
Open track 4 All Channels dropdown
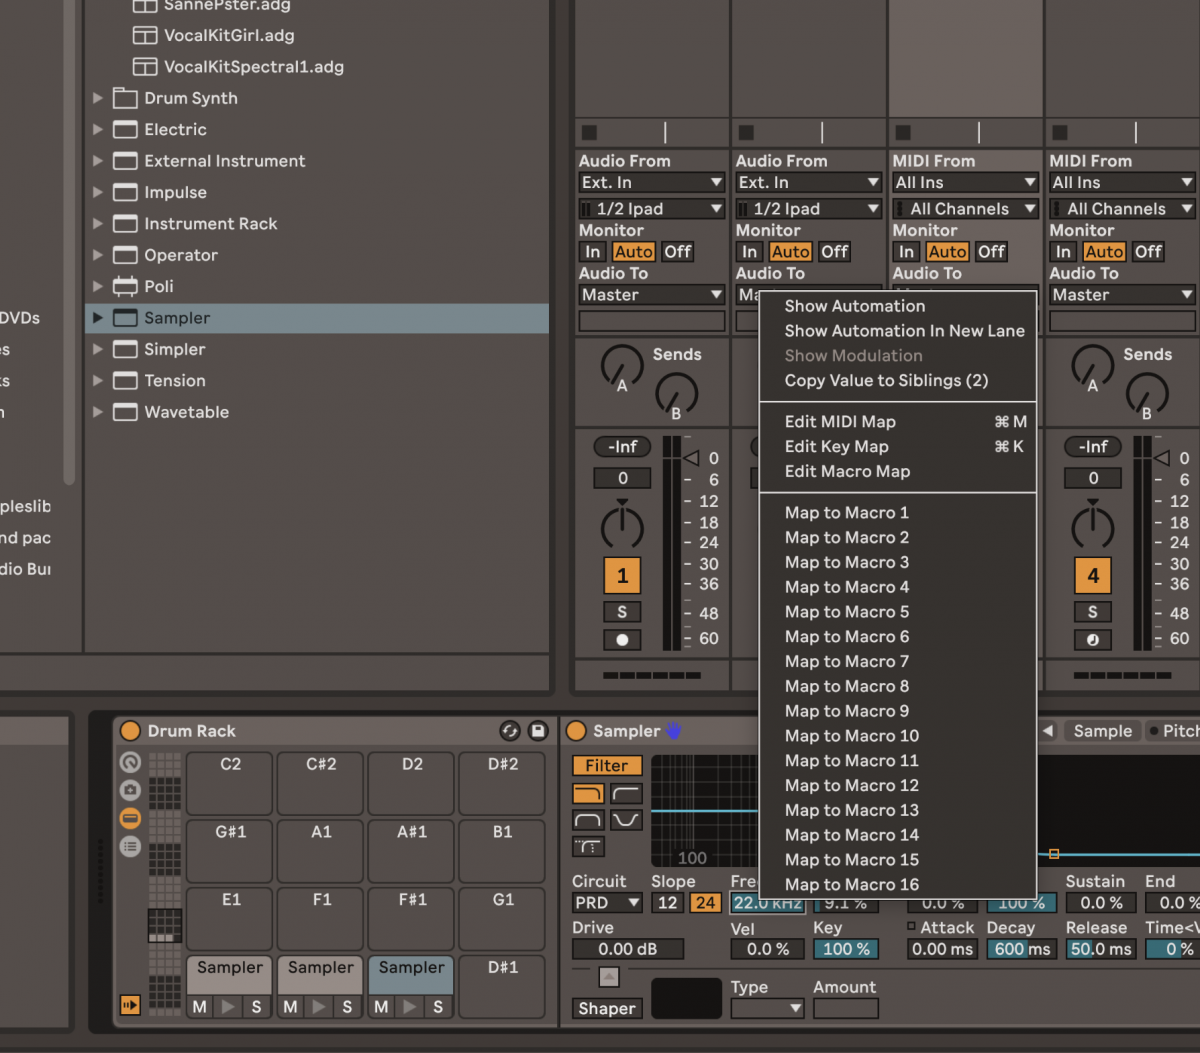point(1122,208)
